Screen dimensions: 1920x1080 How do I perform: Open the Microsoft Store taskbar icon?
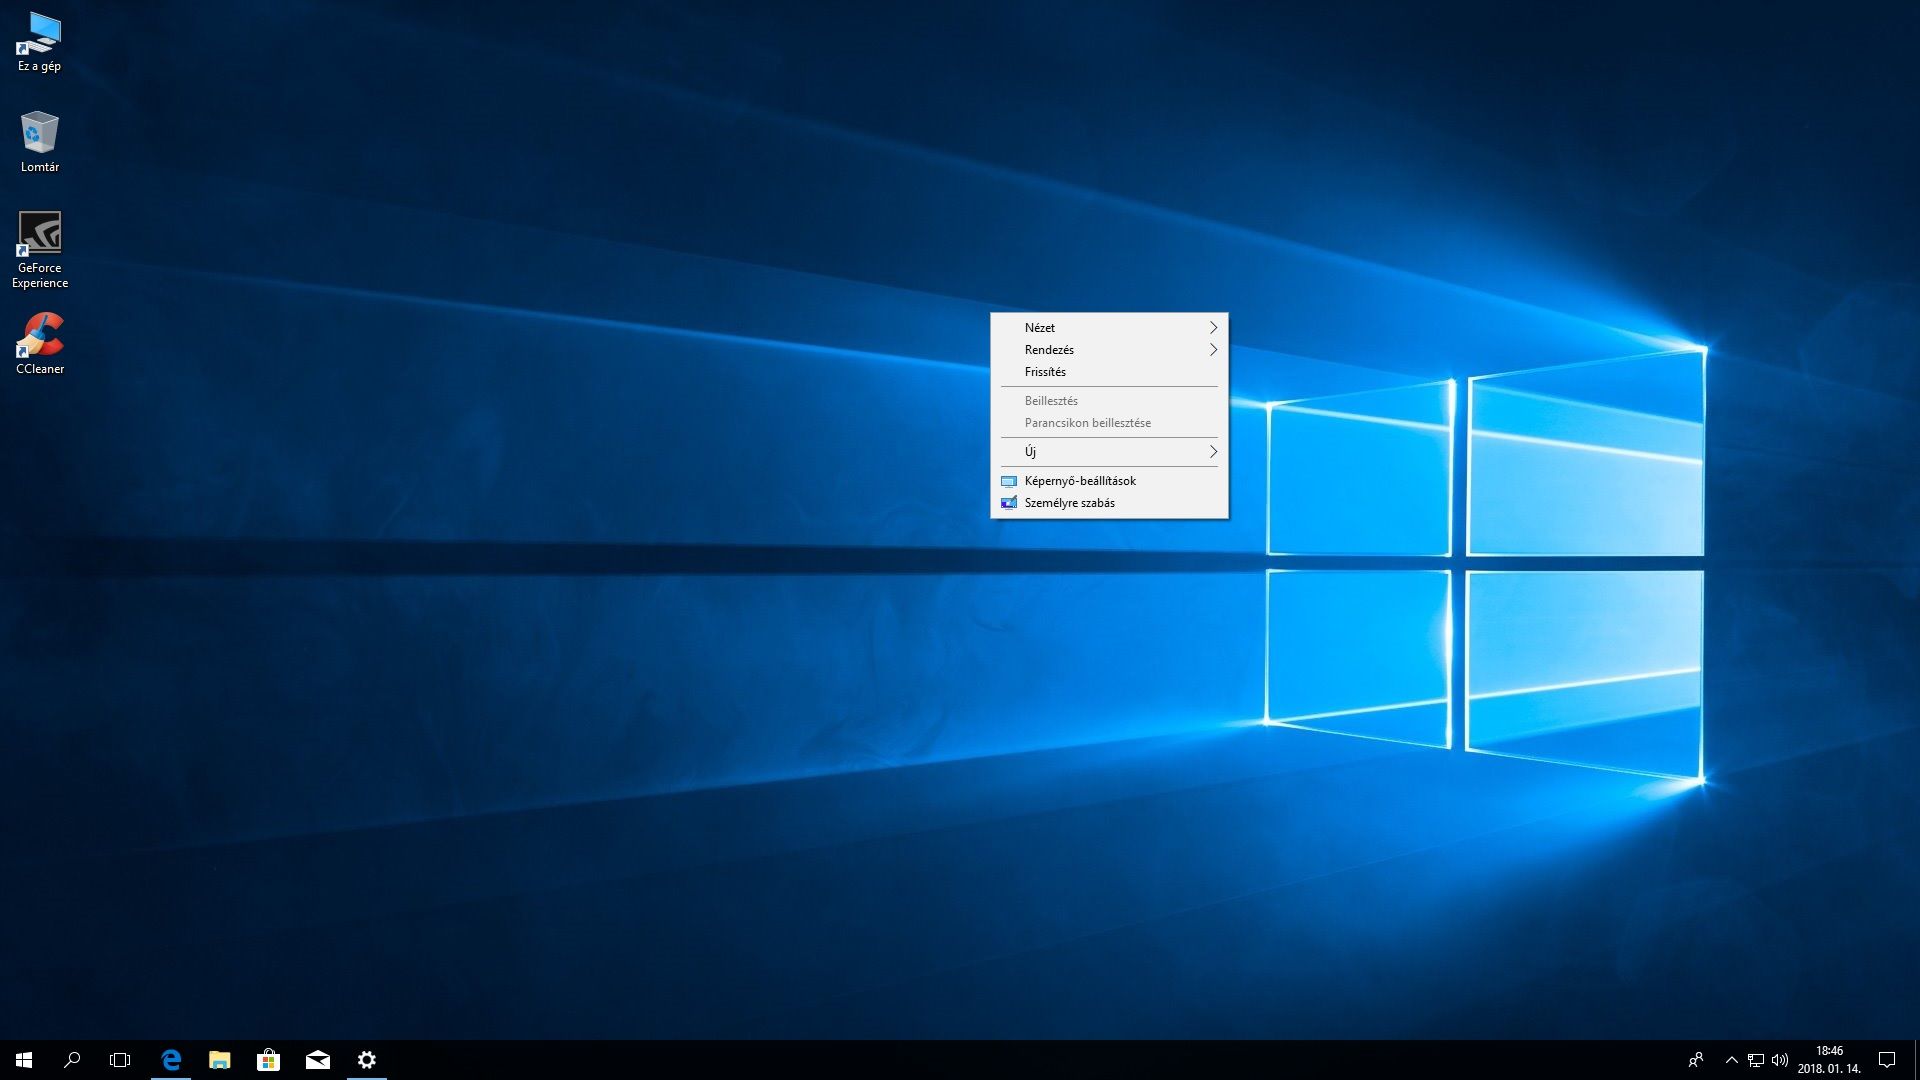[268, 1060]
